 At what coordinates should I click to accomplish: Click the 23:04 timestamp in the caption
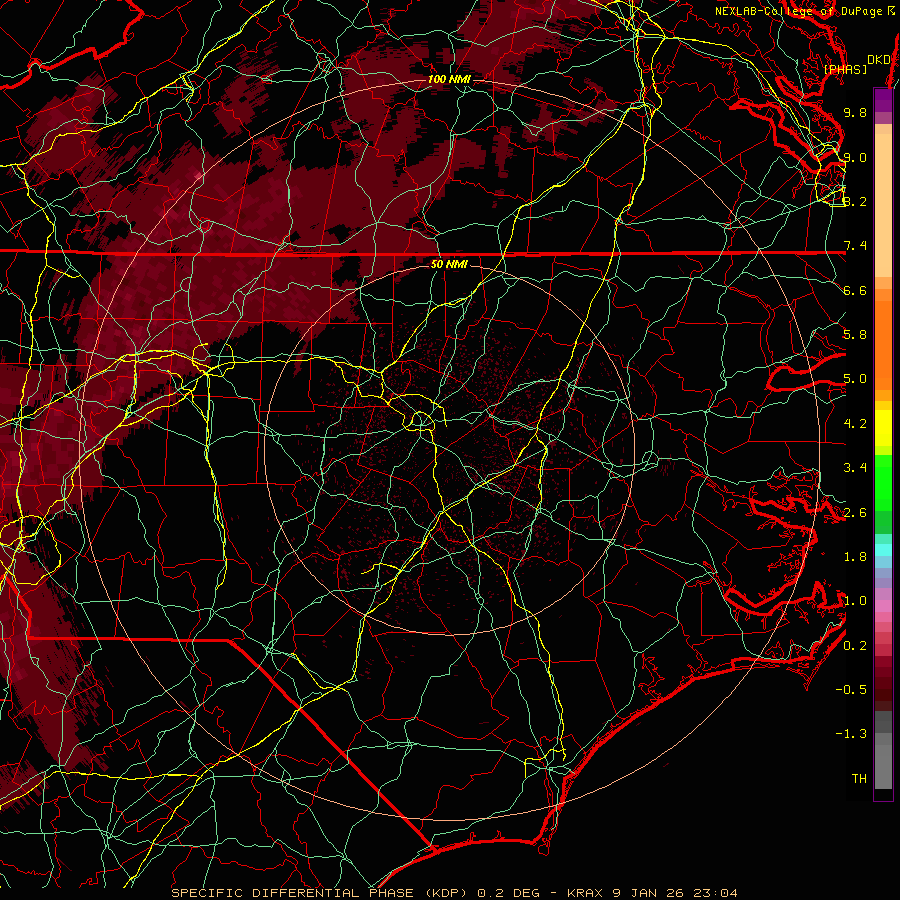(x=714, y=893)
